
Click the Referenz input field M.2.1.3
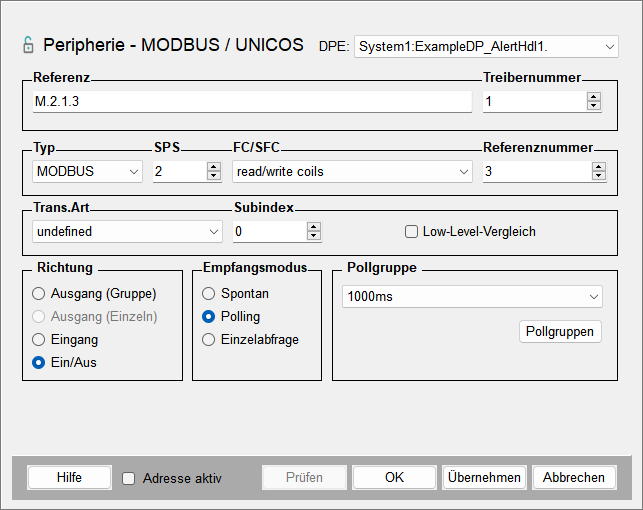(252, 102)
